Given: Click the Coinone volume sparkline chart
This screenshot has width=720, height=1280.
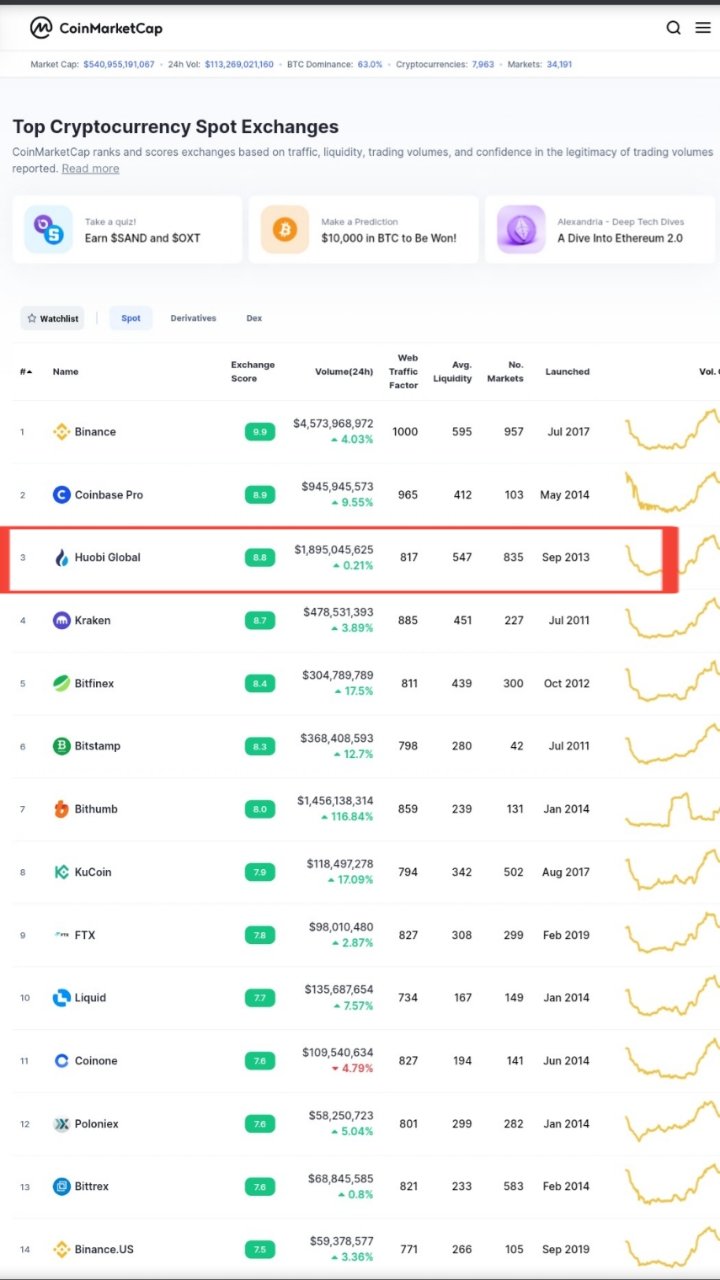Looking at the screenshot, I should [x=672, y=1059].
